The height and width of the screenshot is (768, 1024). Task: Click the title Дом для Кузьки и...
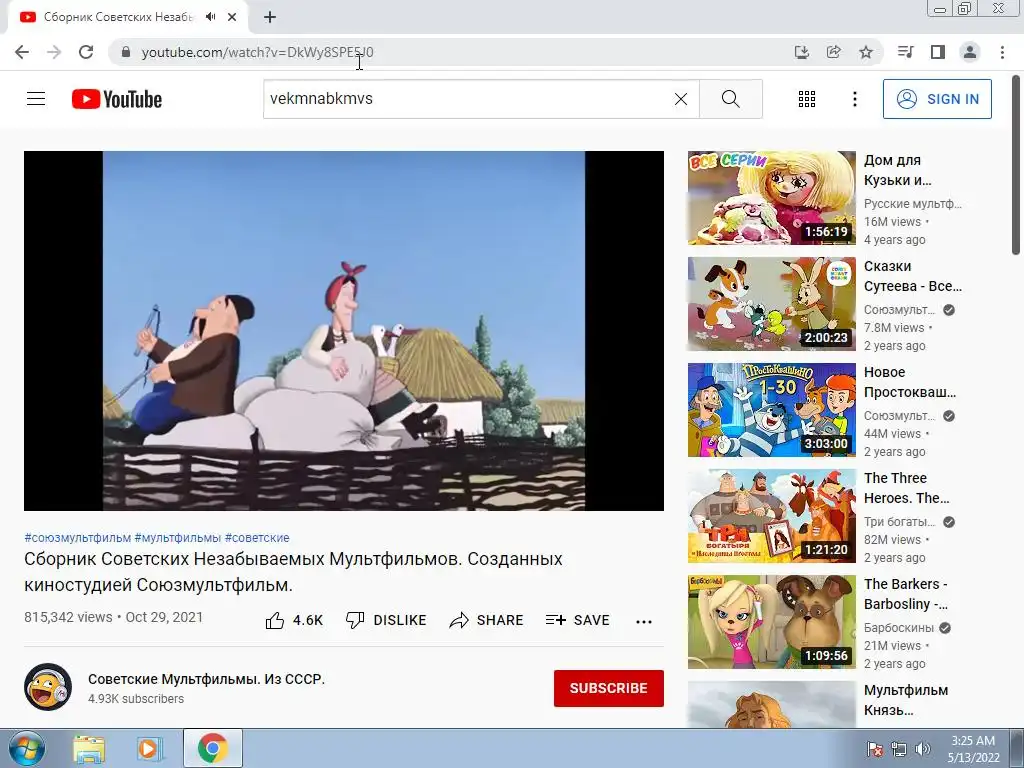(x=897, y=170)
